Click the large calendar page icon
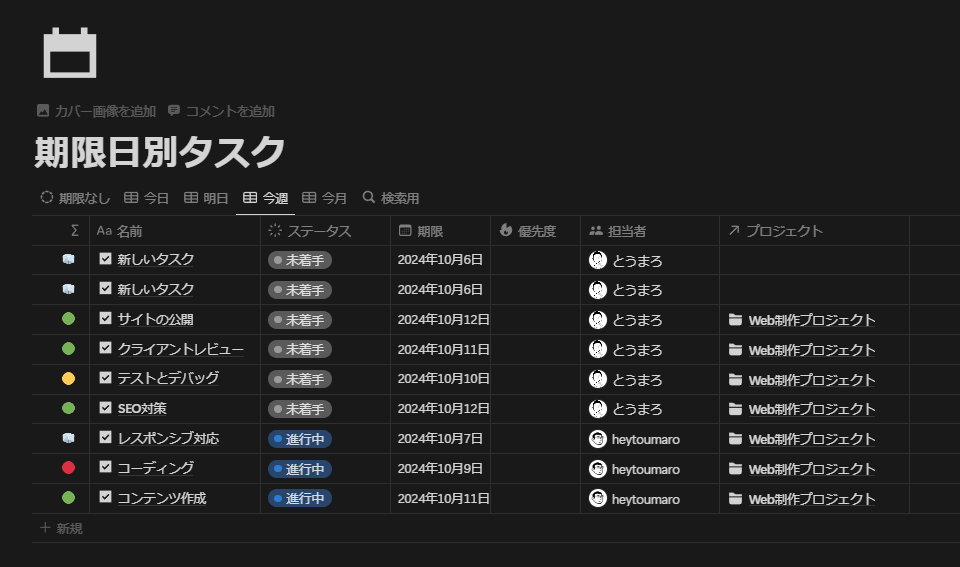The height and width of the screenshot is (567, 960). pyautogui.click(x=70, y=52)
